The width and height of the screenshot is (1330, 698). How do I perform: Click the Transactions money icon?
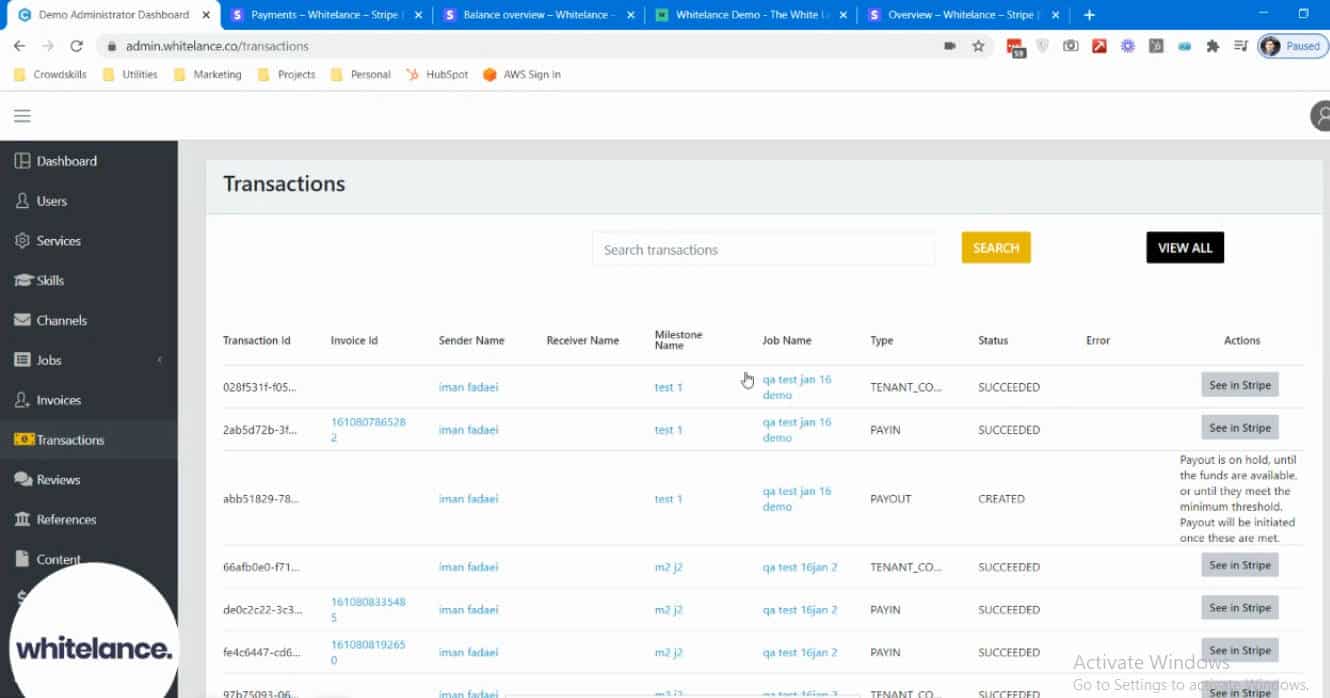[22, 440]
